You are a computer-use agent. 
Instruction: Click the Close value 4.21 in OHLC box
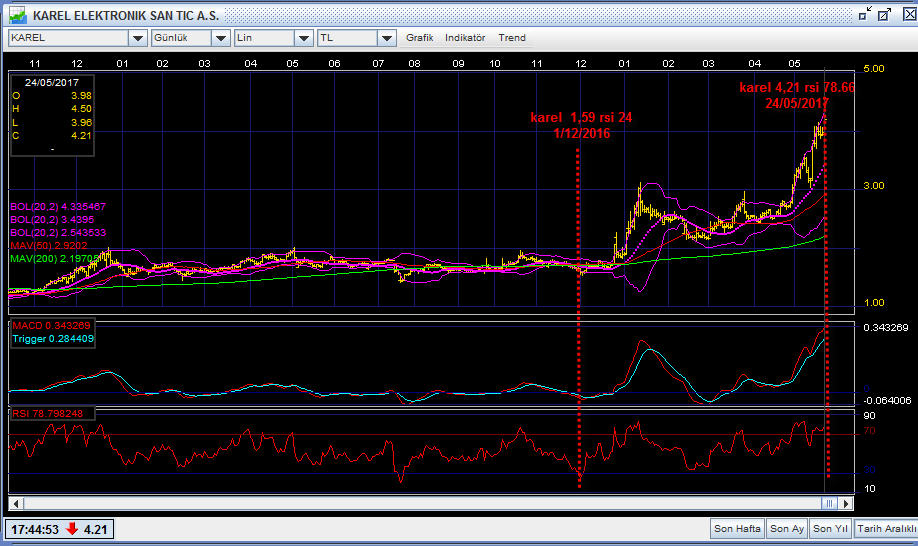(x=81, y=136)
